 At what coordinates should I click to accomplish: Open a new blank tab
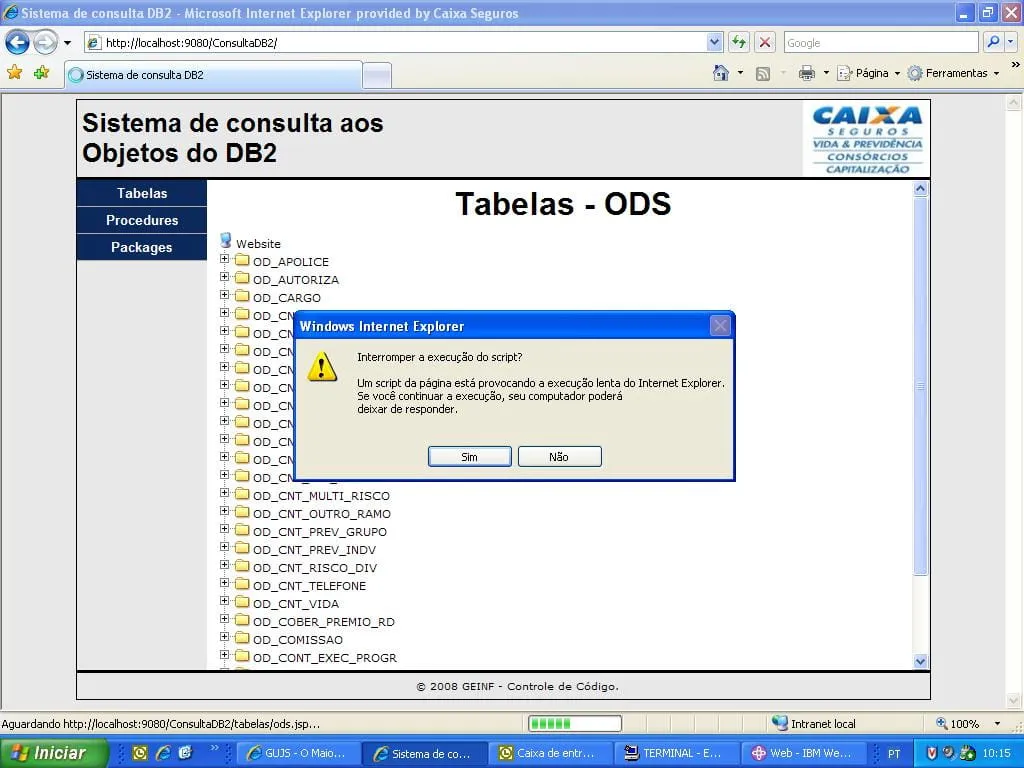click(377, 76)
